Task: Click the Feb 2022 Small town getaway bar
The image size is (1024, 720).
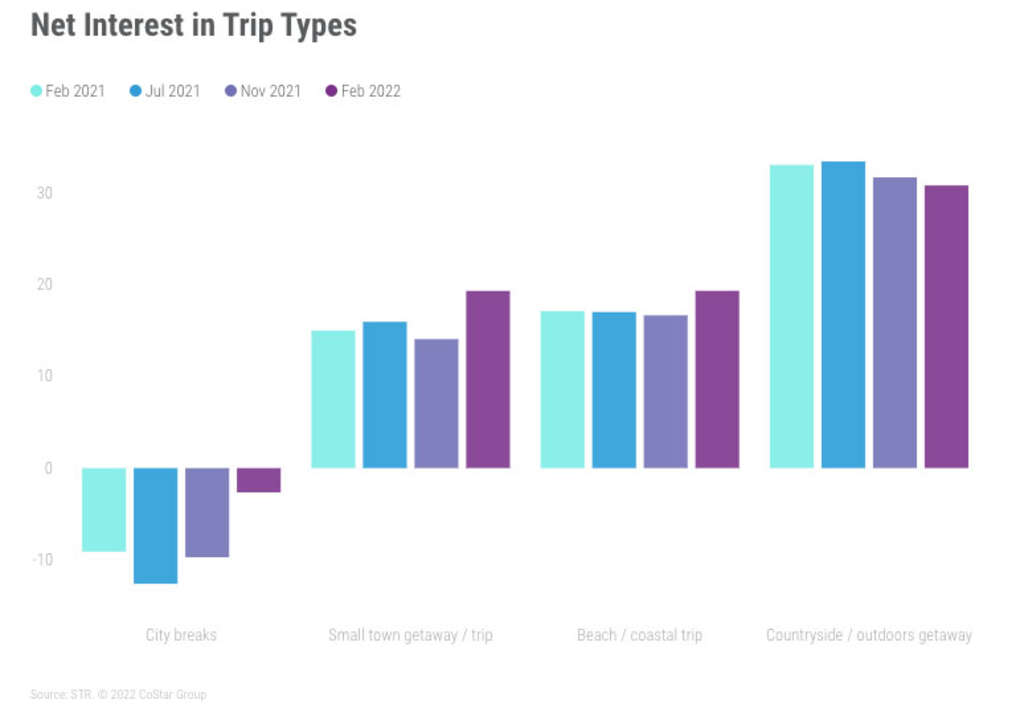Action: click(487, 380)
